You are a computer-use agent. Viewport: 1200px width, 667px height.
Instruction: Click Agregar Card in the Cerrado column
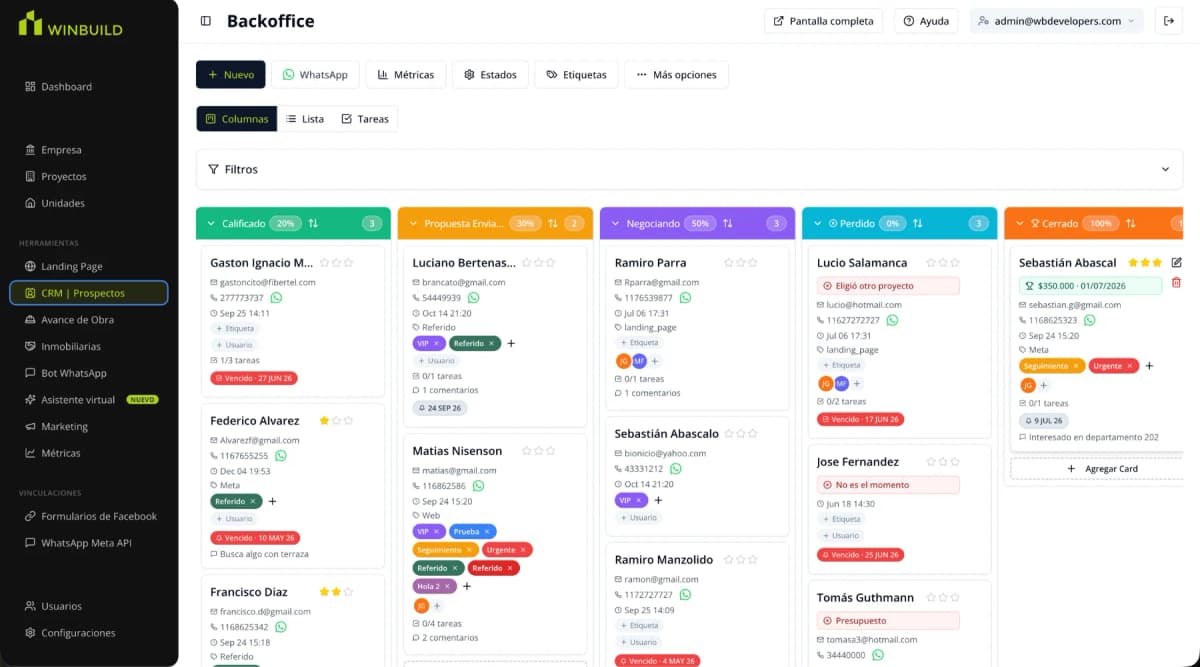pyautogui.click(x=1101, y=468)
